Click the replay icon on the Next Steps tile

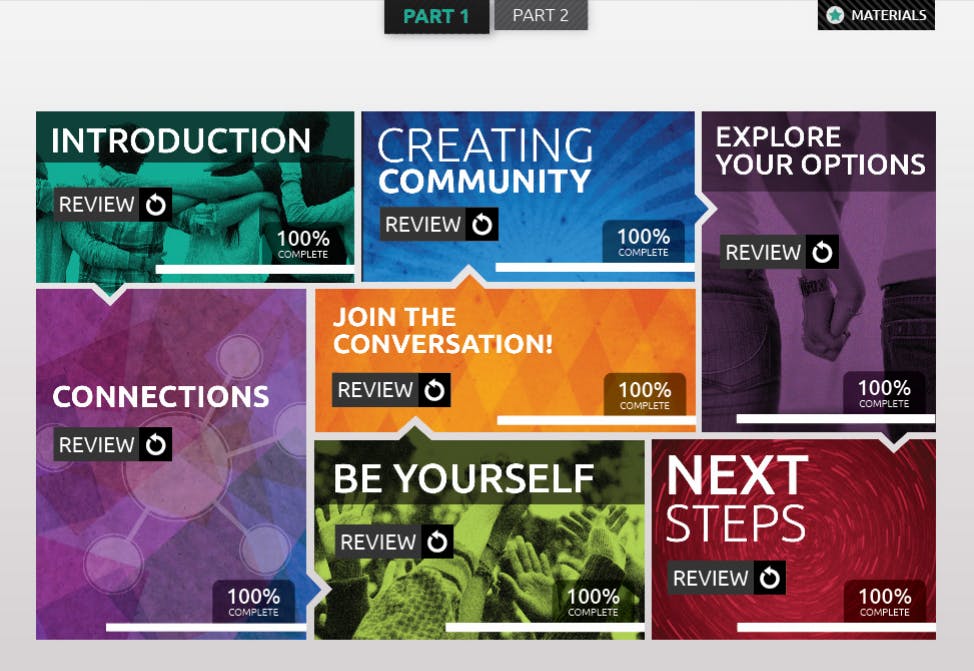coord(769,577)
